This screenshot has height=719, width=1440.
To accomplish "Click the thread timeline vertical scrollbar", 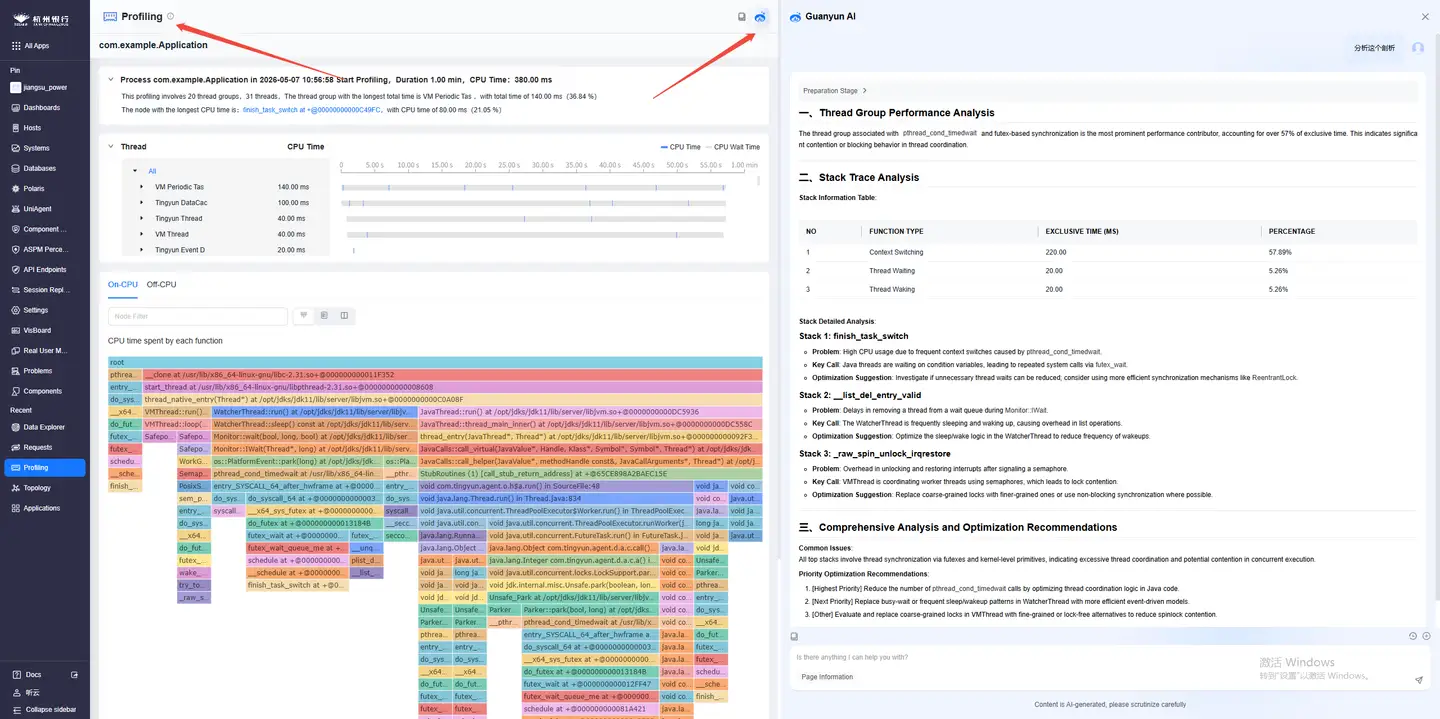I will click(758, 181).
